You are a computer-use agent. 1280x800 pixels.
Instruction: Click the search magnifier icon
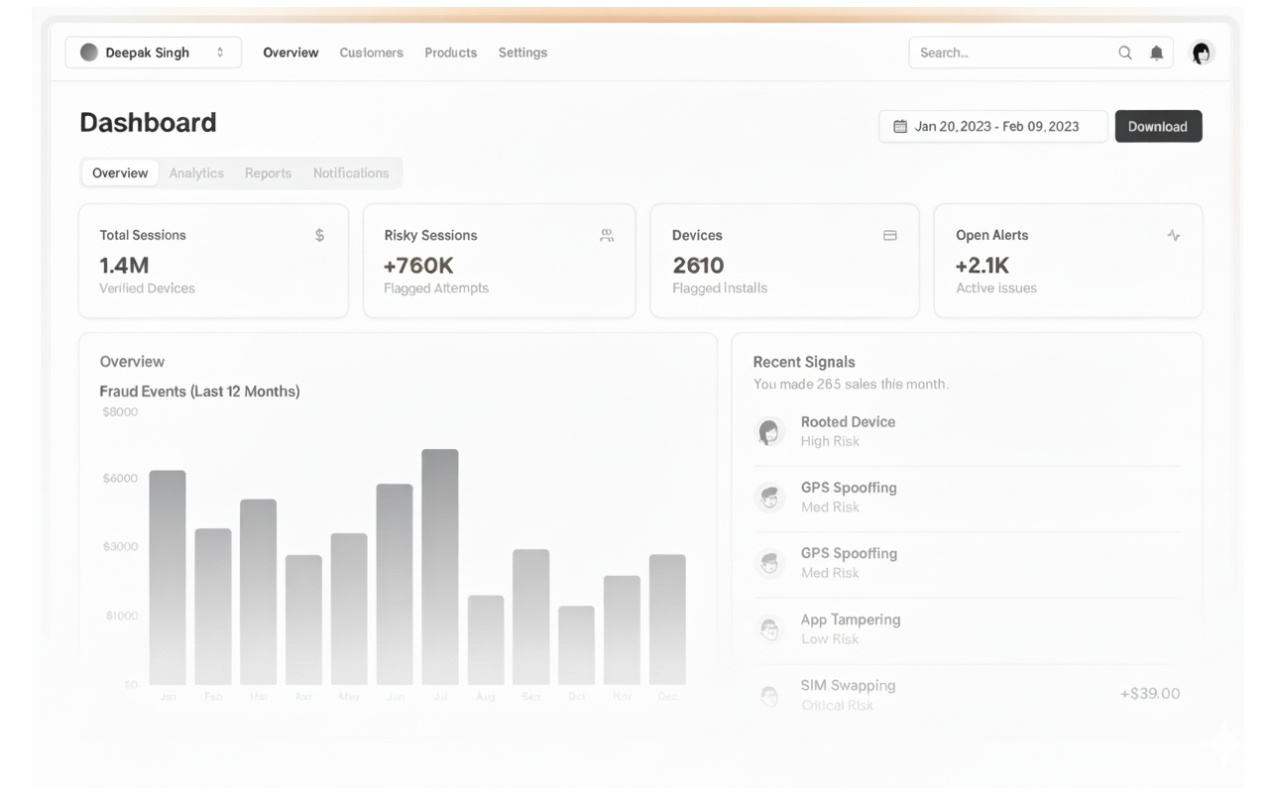coord(1125,53)
